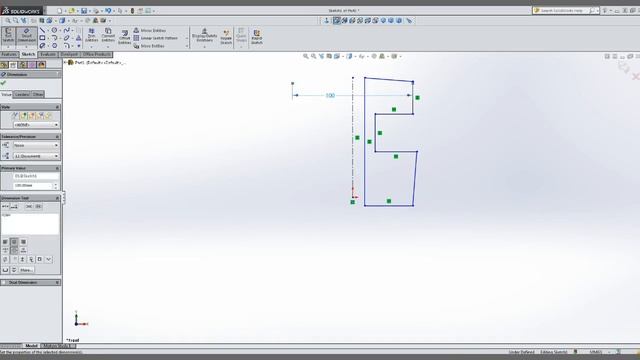Screen dimensions: 640x360
Task: Open the Leaders tab in Dimension panel
Action: tap(22, 94)
